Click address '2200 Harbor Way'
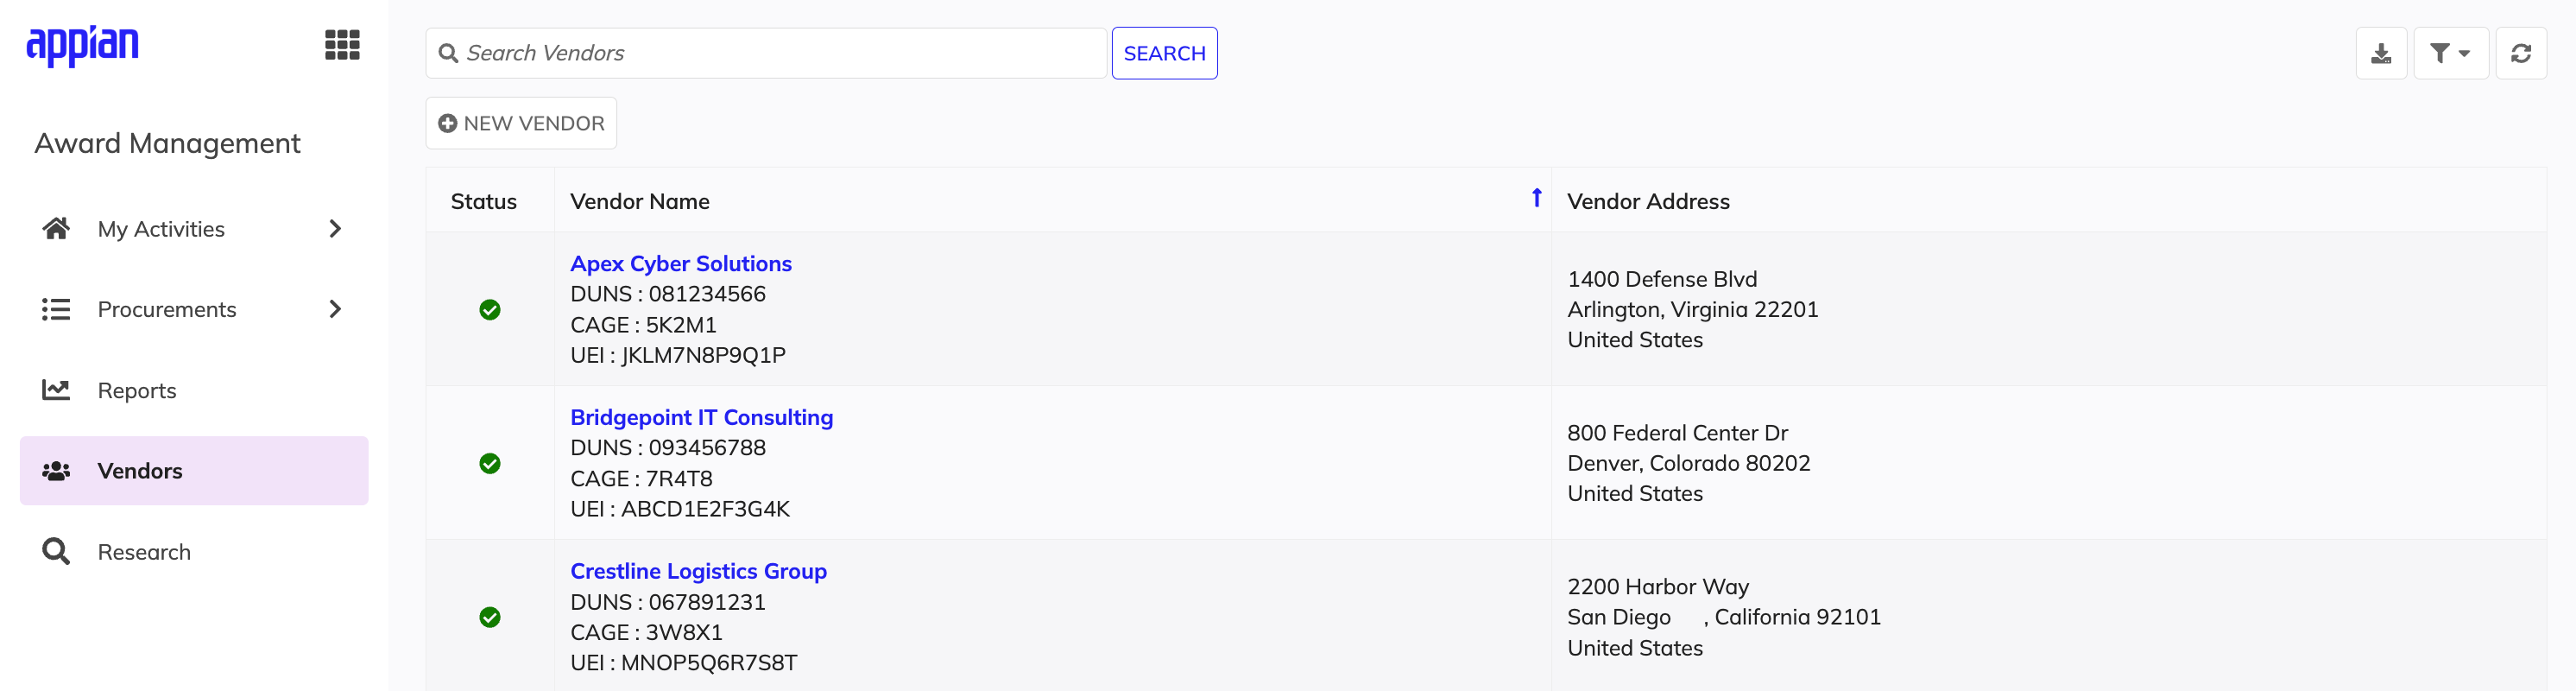Image resolution: width=2576 pixels, height=691 pixels. (x=1658, y=587)
